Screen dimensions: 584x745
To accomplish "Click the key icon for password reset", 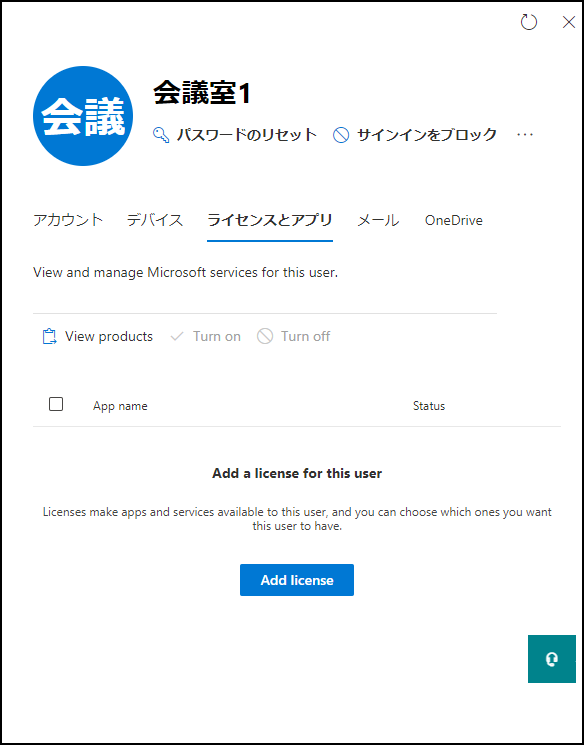I will click(x=161, y=135).
